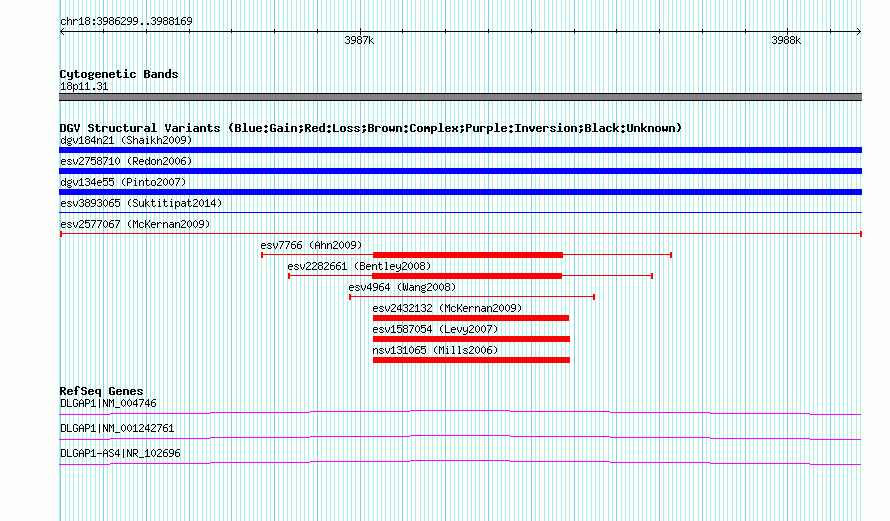The width and height of the screenshot is (890, 521).
Task: Click the thin red line of esv4964
Action: click(472, 297)
